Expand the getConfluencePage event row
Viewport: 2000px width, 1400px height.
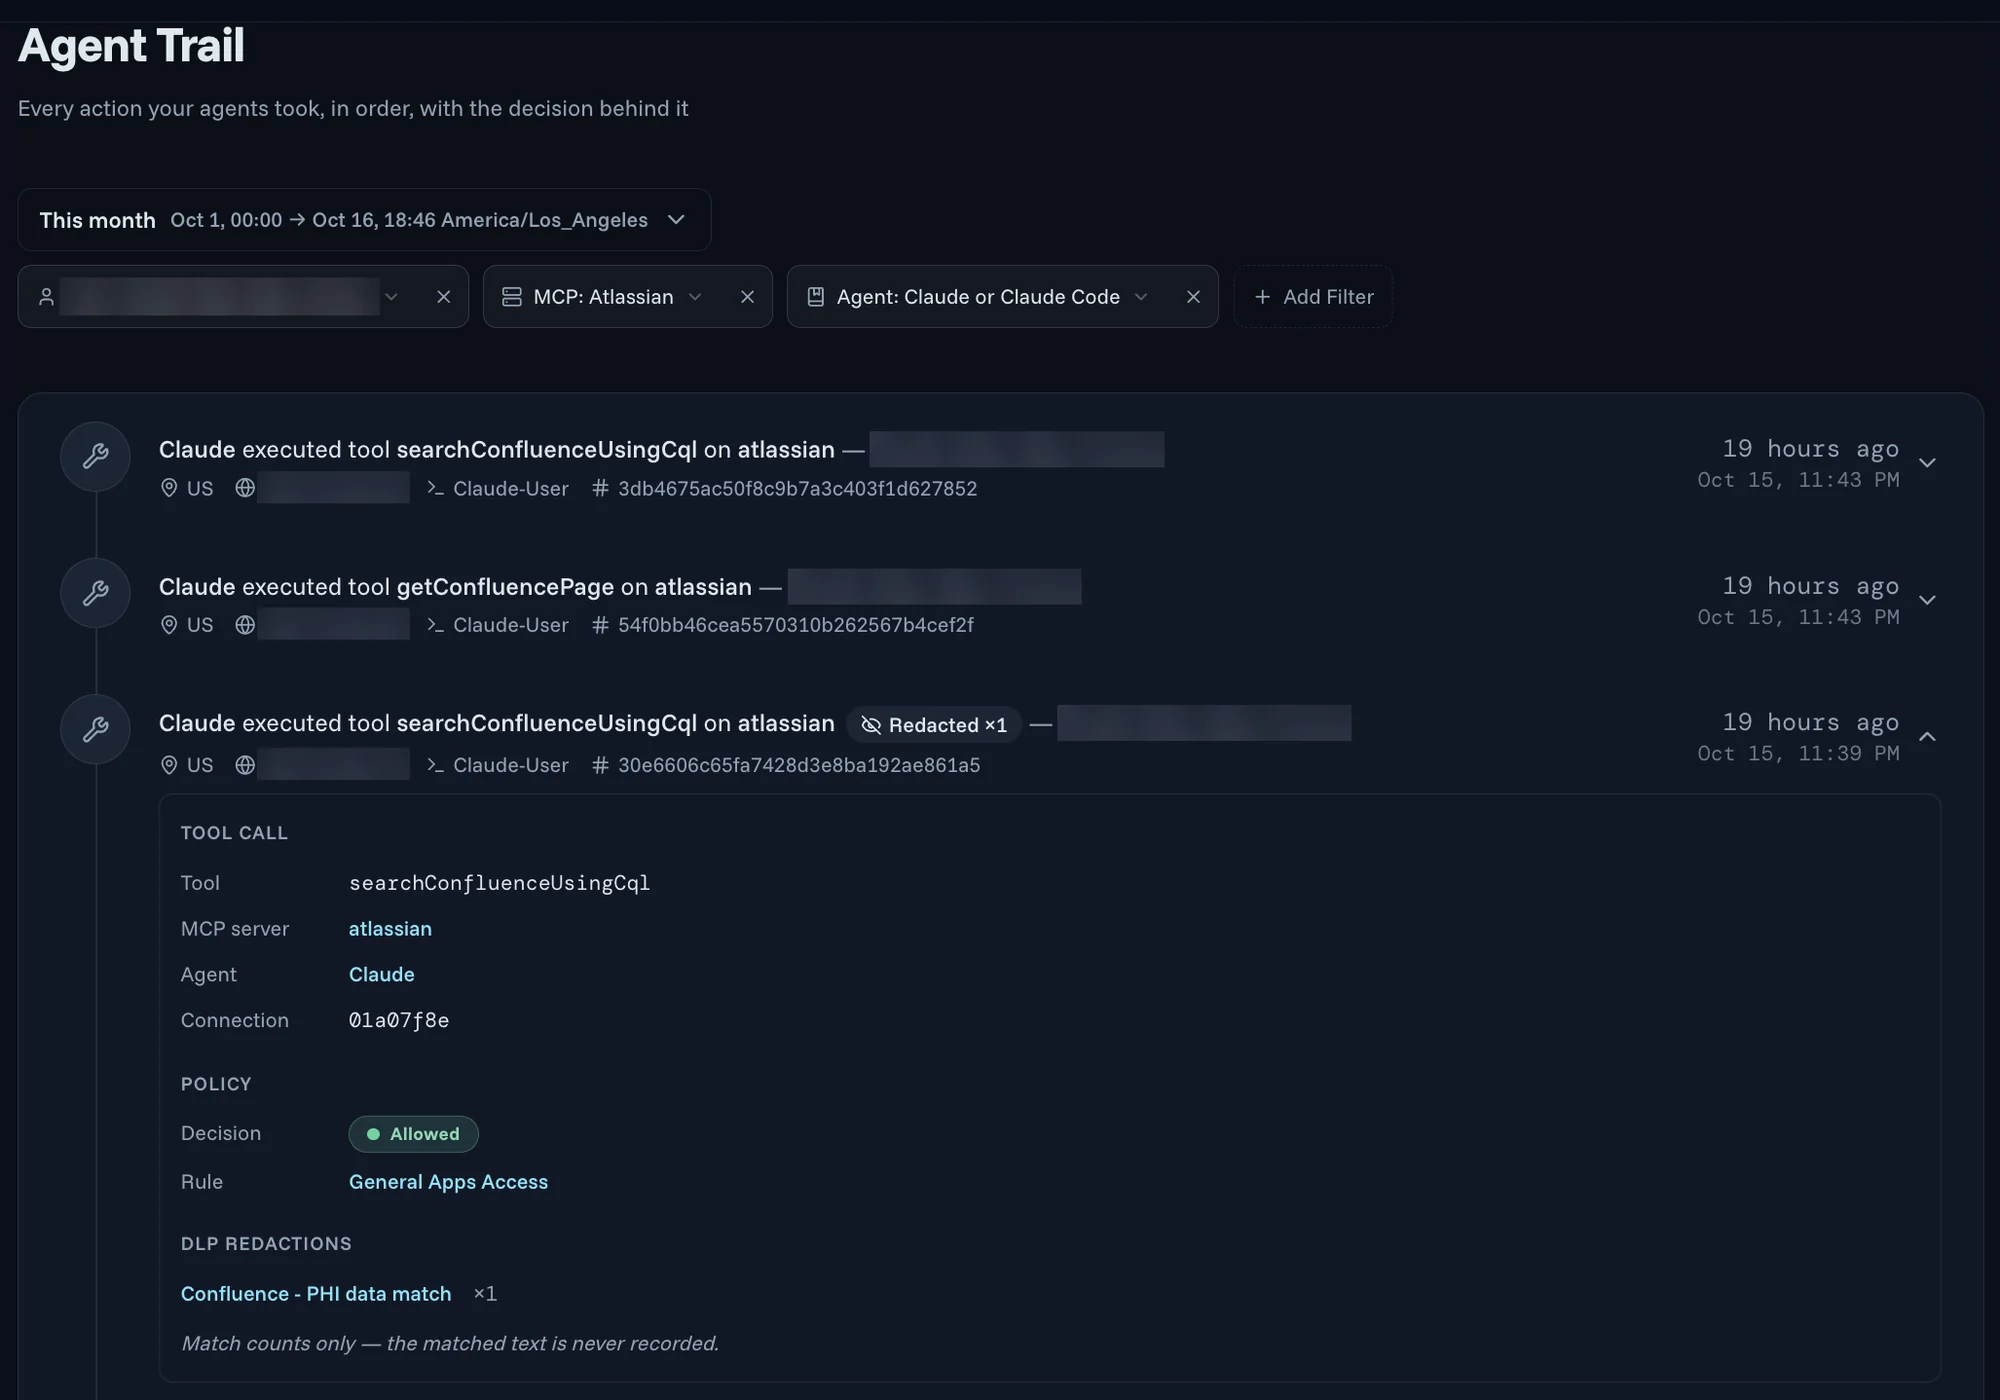pyautogui.click(x=1927, y=600)
